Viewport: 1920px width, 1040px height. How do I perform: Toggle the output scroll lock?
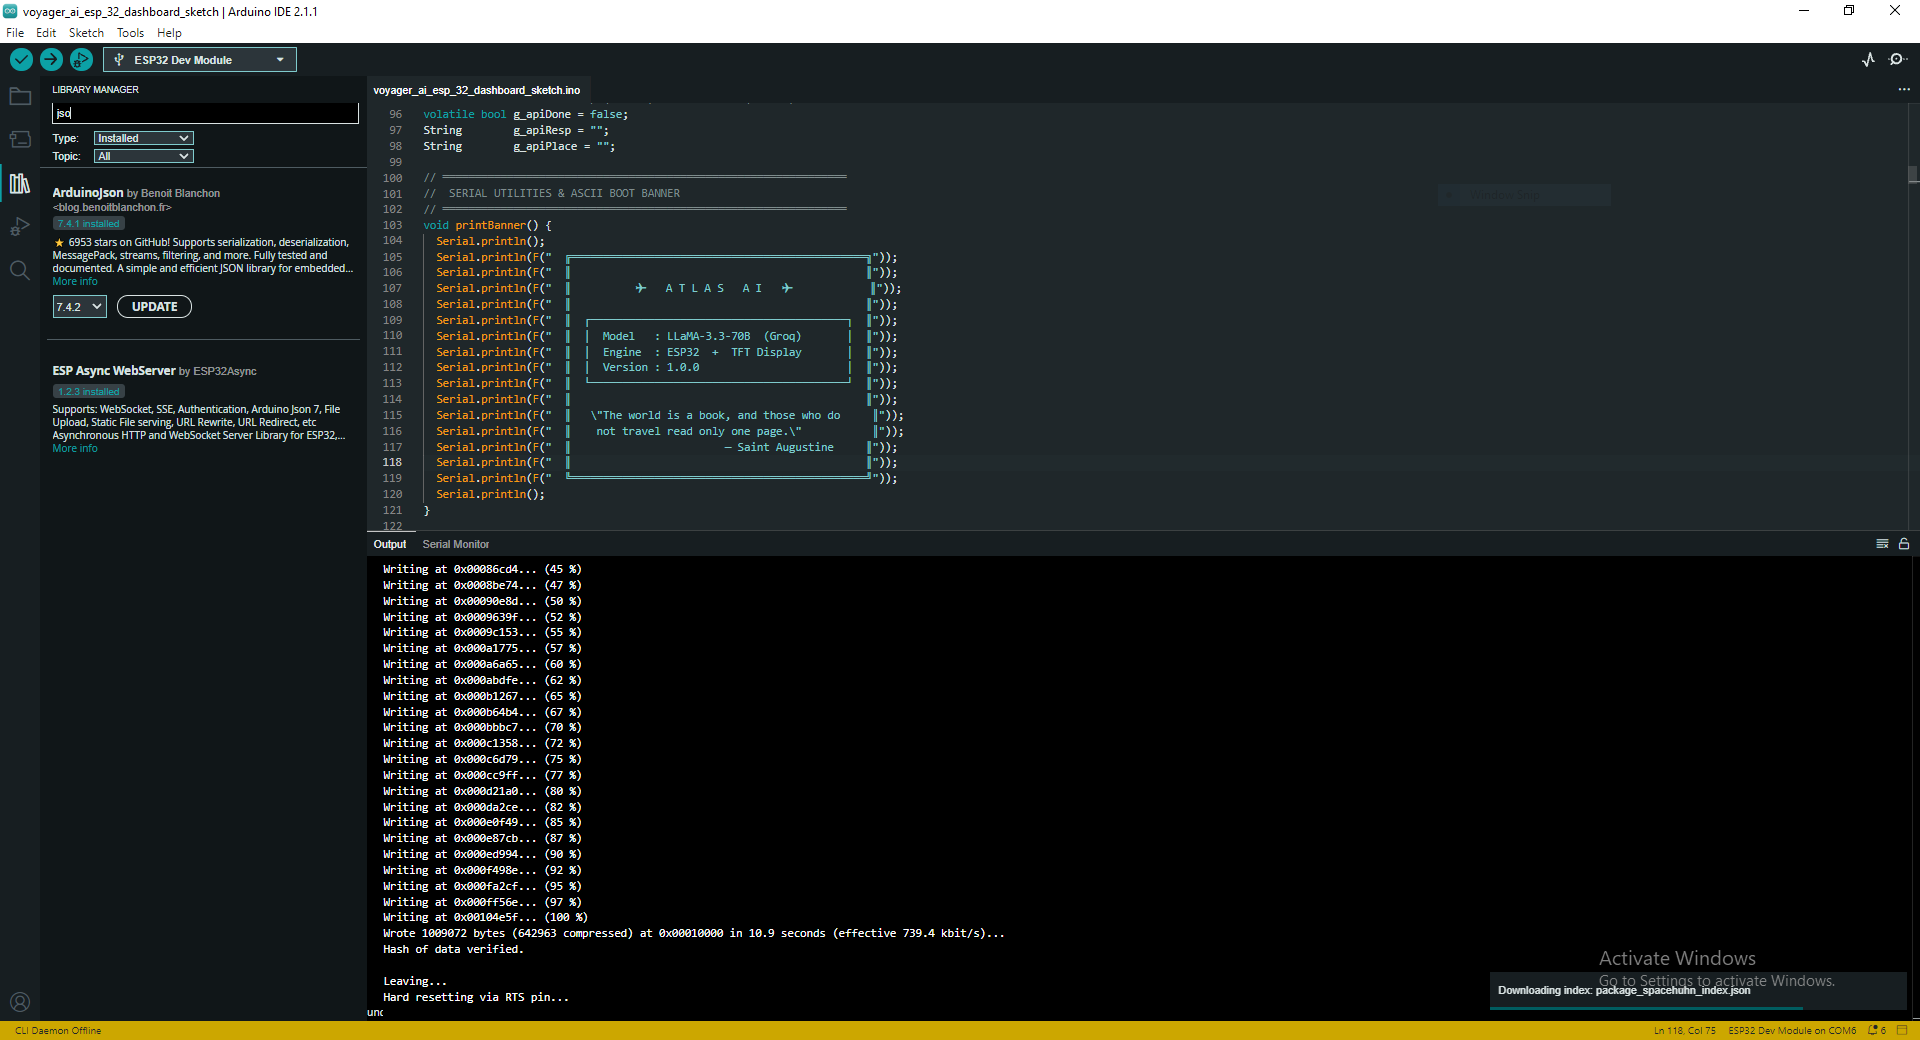(1904, 544)
